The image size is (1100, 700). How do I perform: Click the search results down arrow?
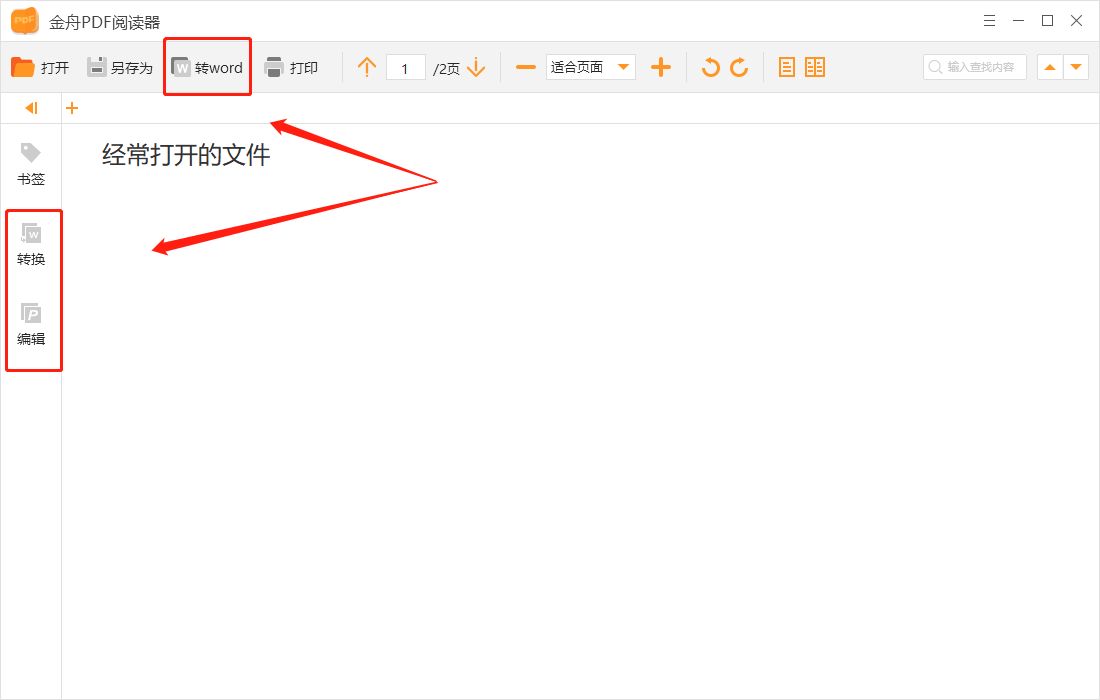tap(1076, 67)
